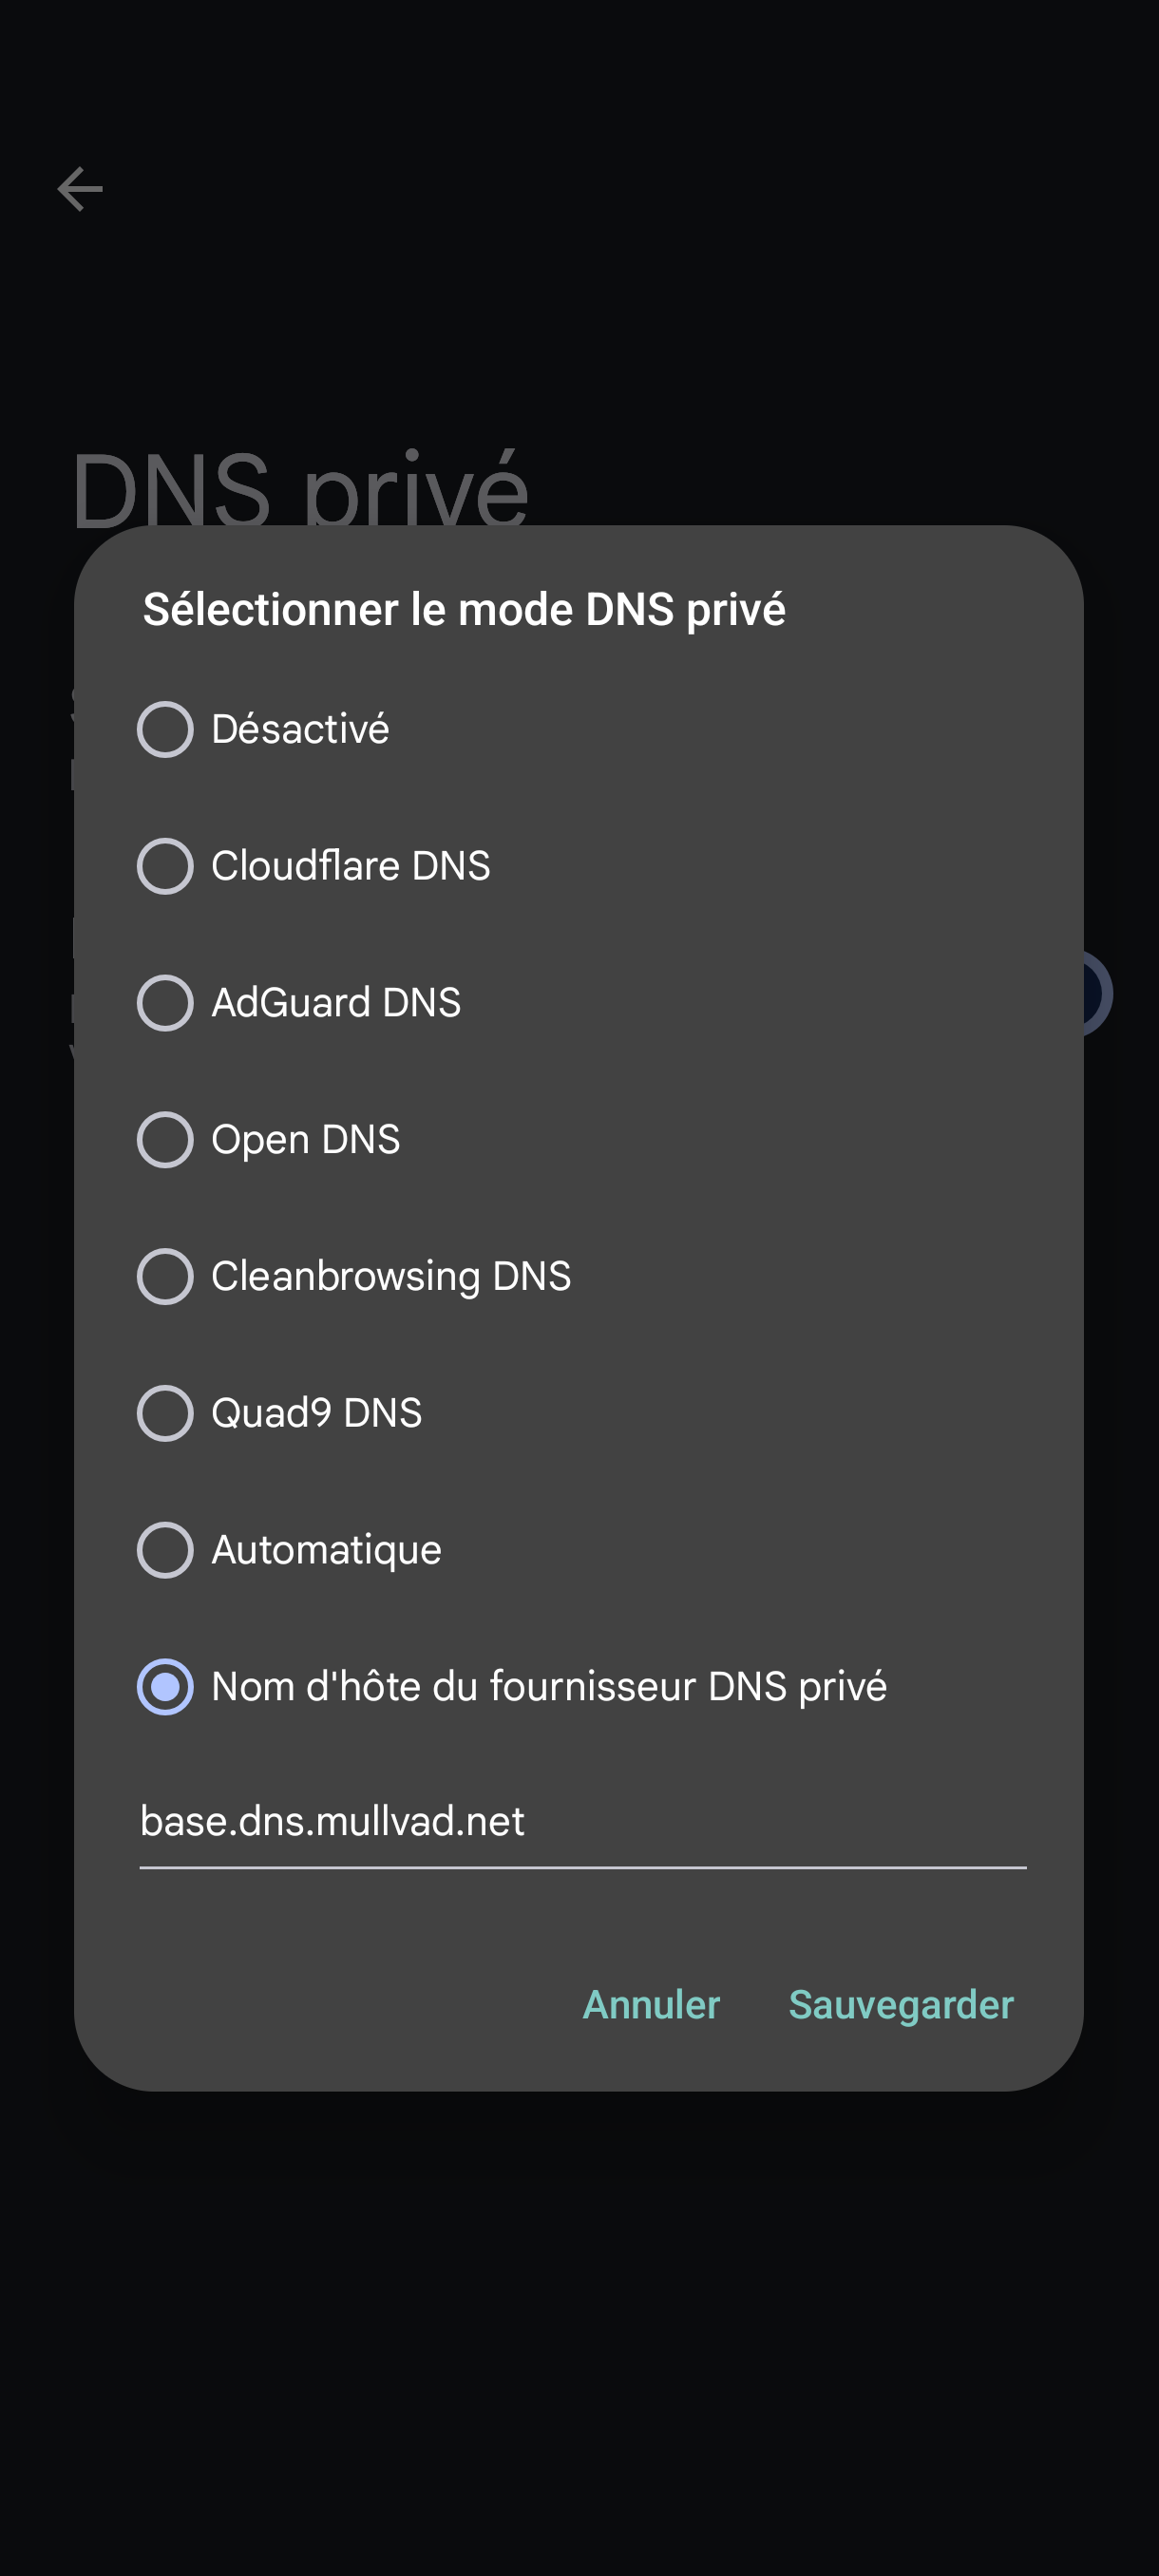Click the Open DNS label text
The image size is (1159, 2576).
coord(306,1140)
